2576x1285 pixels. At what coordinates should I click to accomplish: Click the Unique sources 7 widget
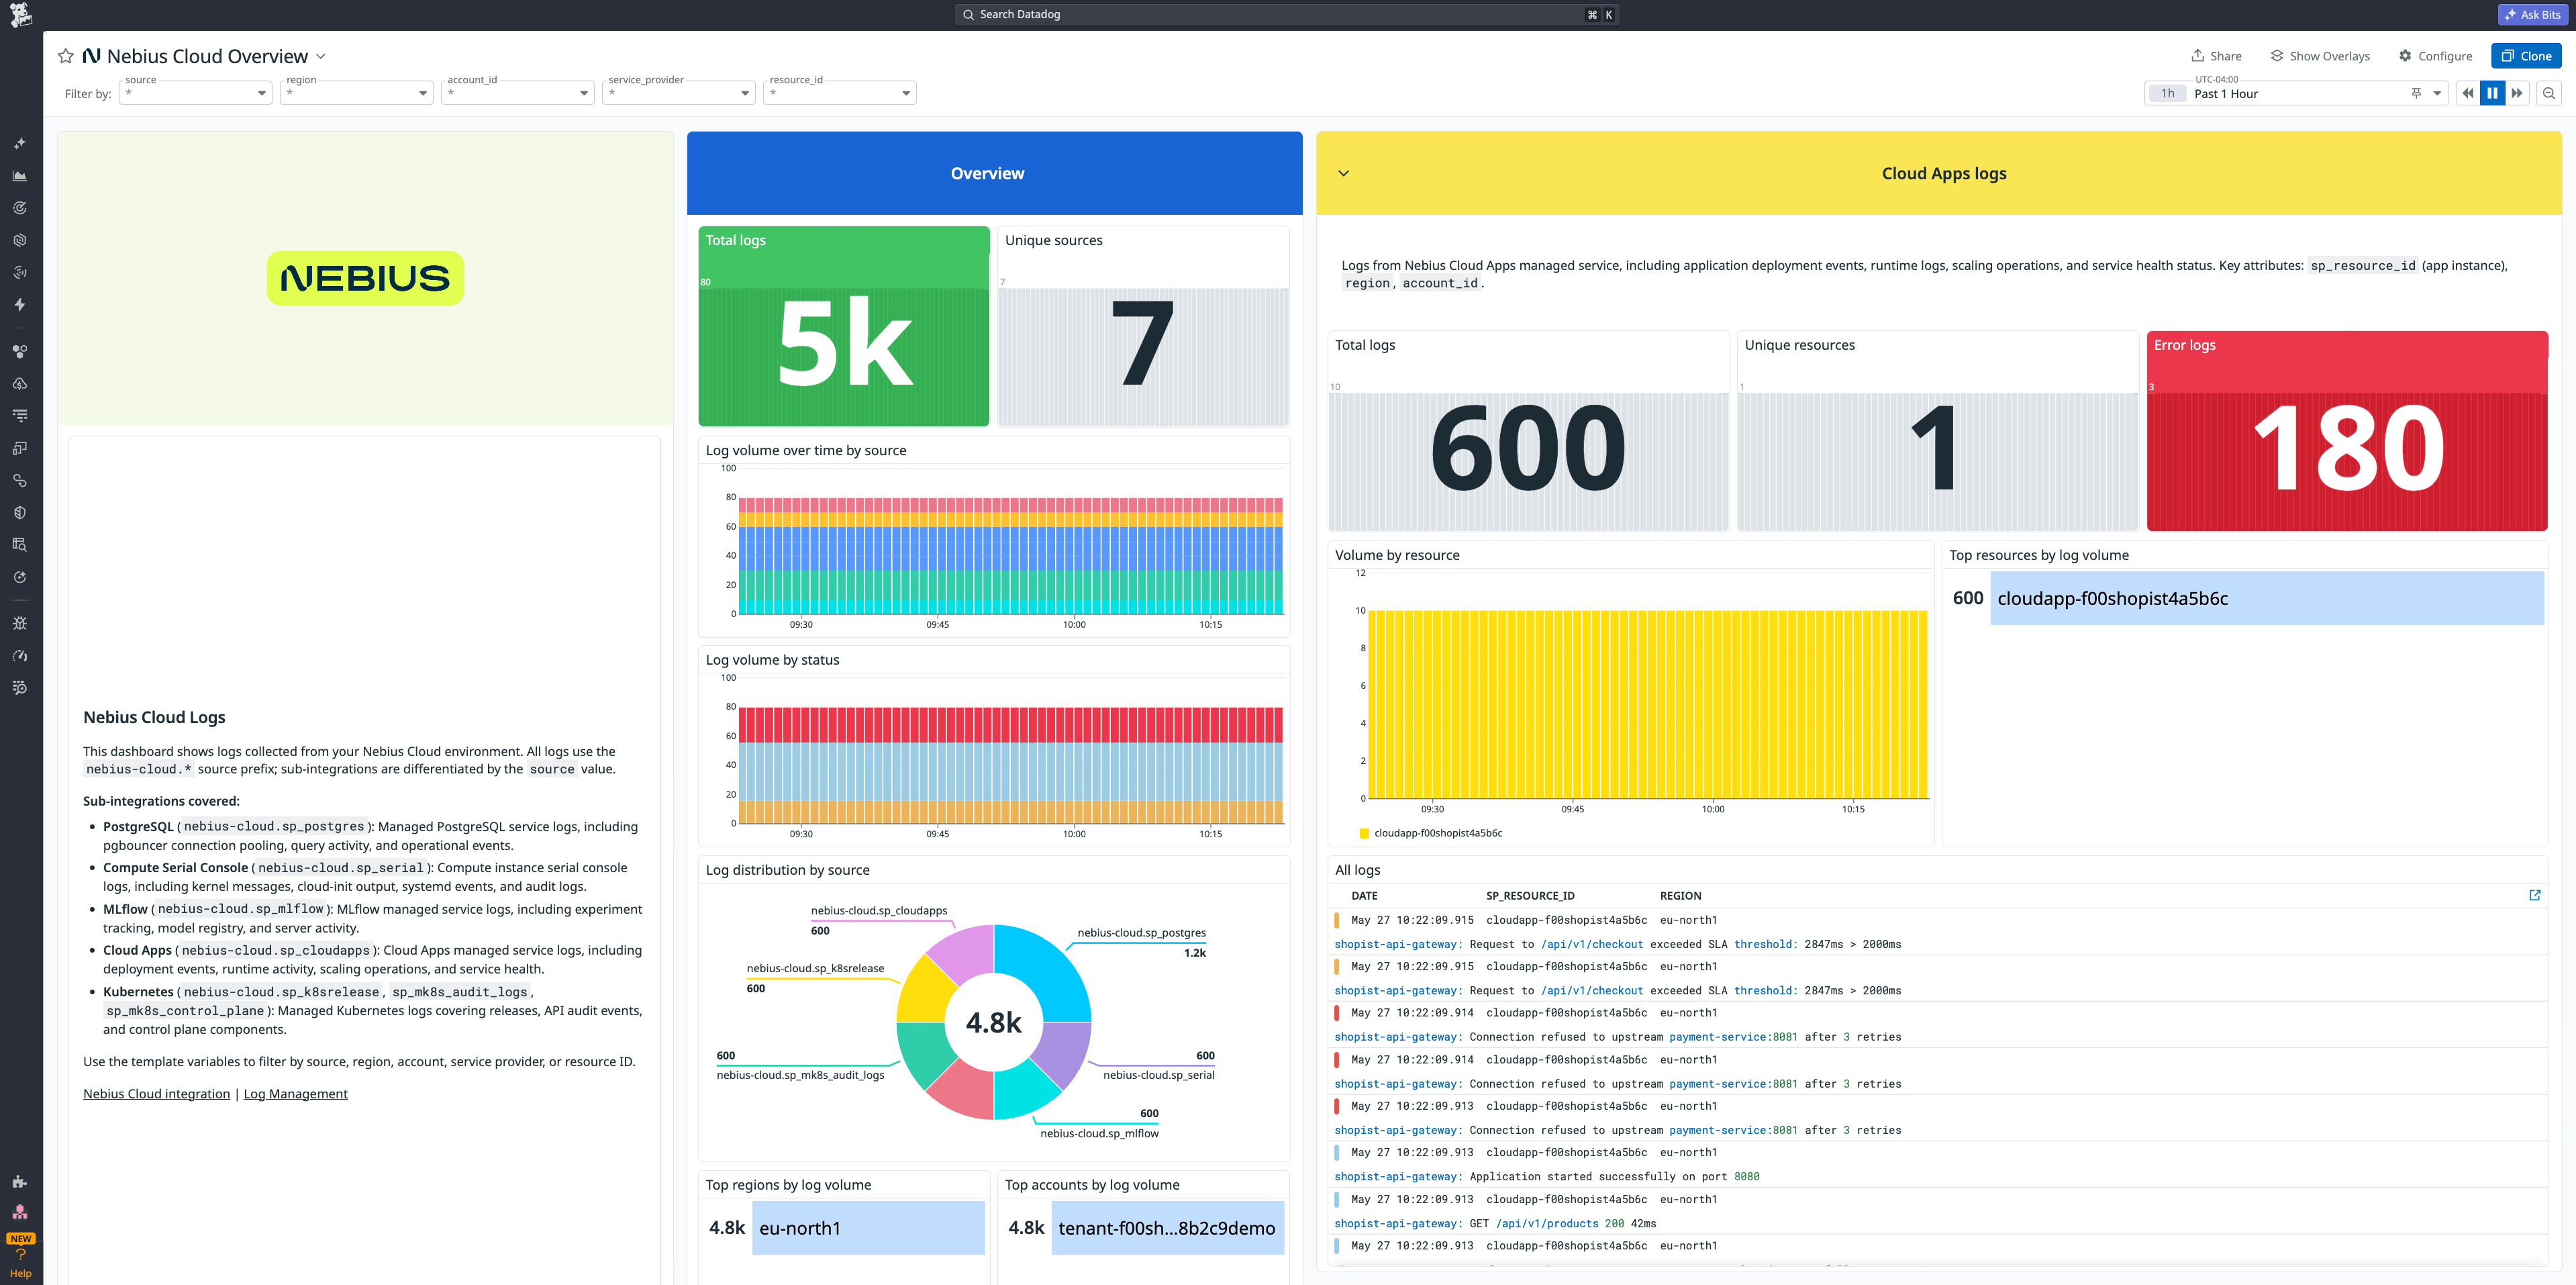(x=1143, y=326)
